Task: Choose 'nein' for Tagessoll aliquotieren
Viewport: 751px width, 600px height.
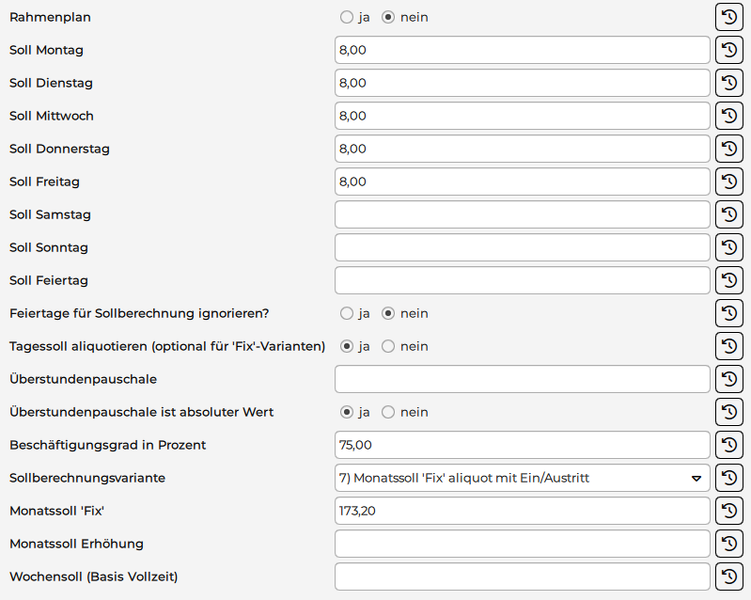Action: 389,346
